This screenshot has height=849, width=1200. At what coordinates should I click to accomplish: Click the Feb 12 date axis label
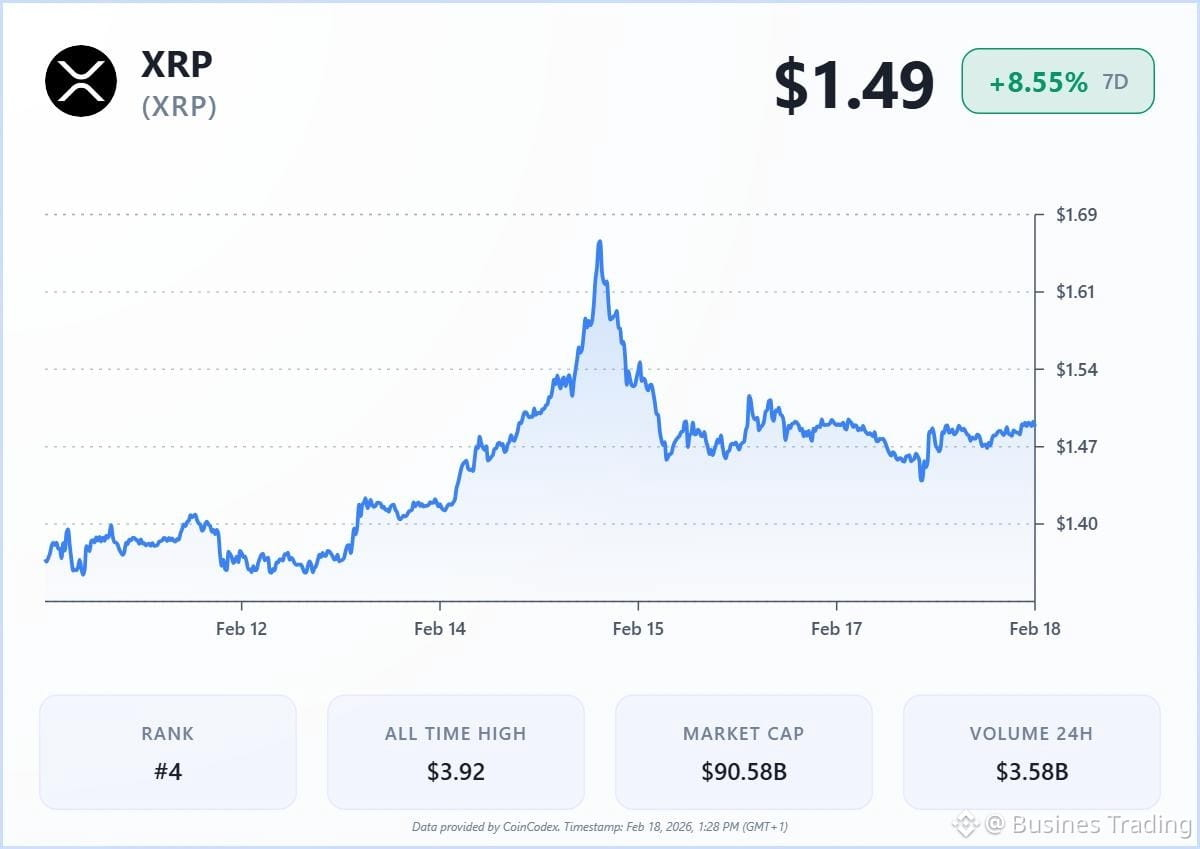tap(242, 628)
